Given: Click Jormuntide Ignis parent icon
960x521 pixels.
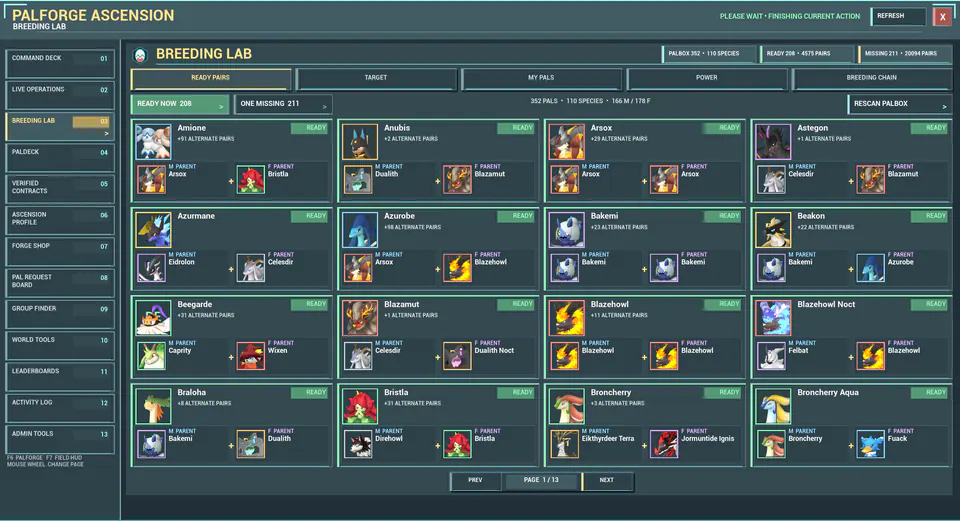Looking at the screenshot, I should pyautogui.click(x=664, y=444).
